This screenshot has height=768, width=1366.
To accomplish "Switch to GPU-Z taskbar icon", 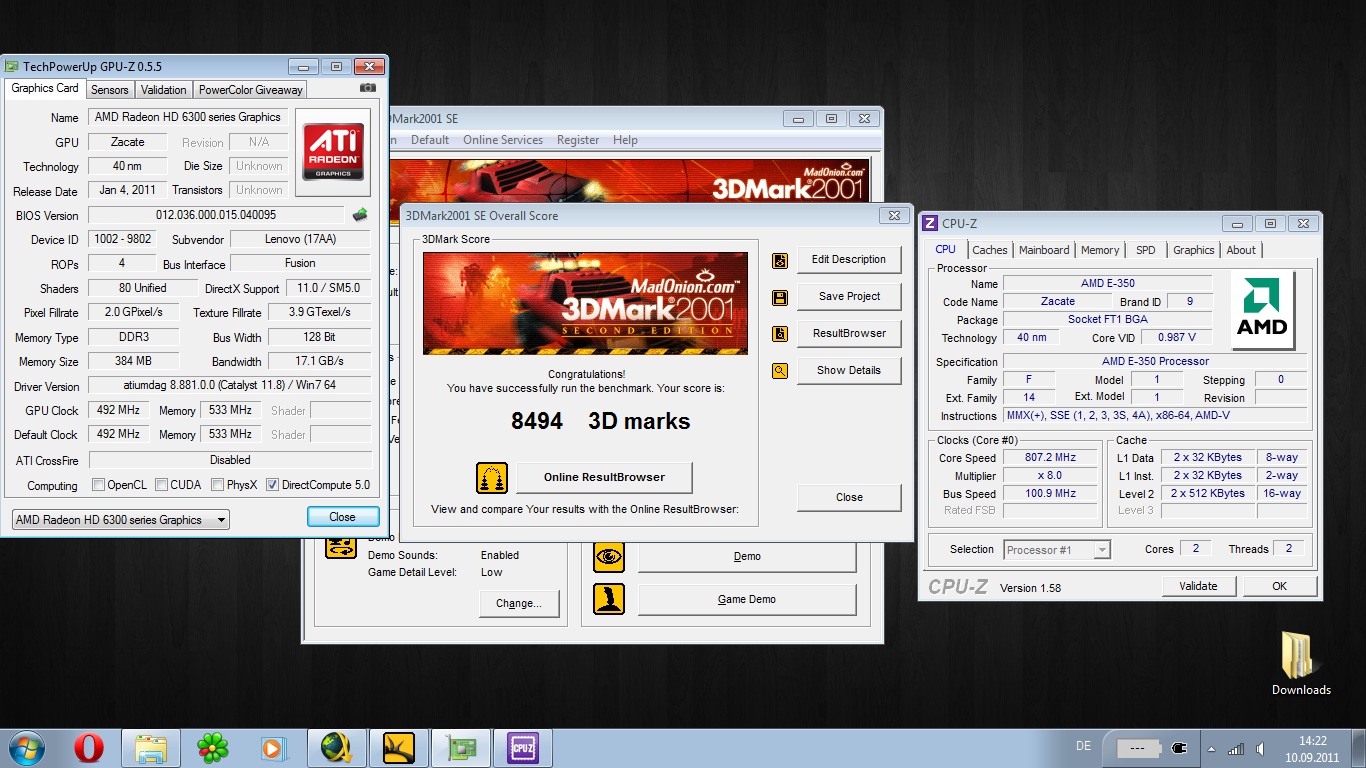I will (461, 748).
